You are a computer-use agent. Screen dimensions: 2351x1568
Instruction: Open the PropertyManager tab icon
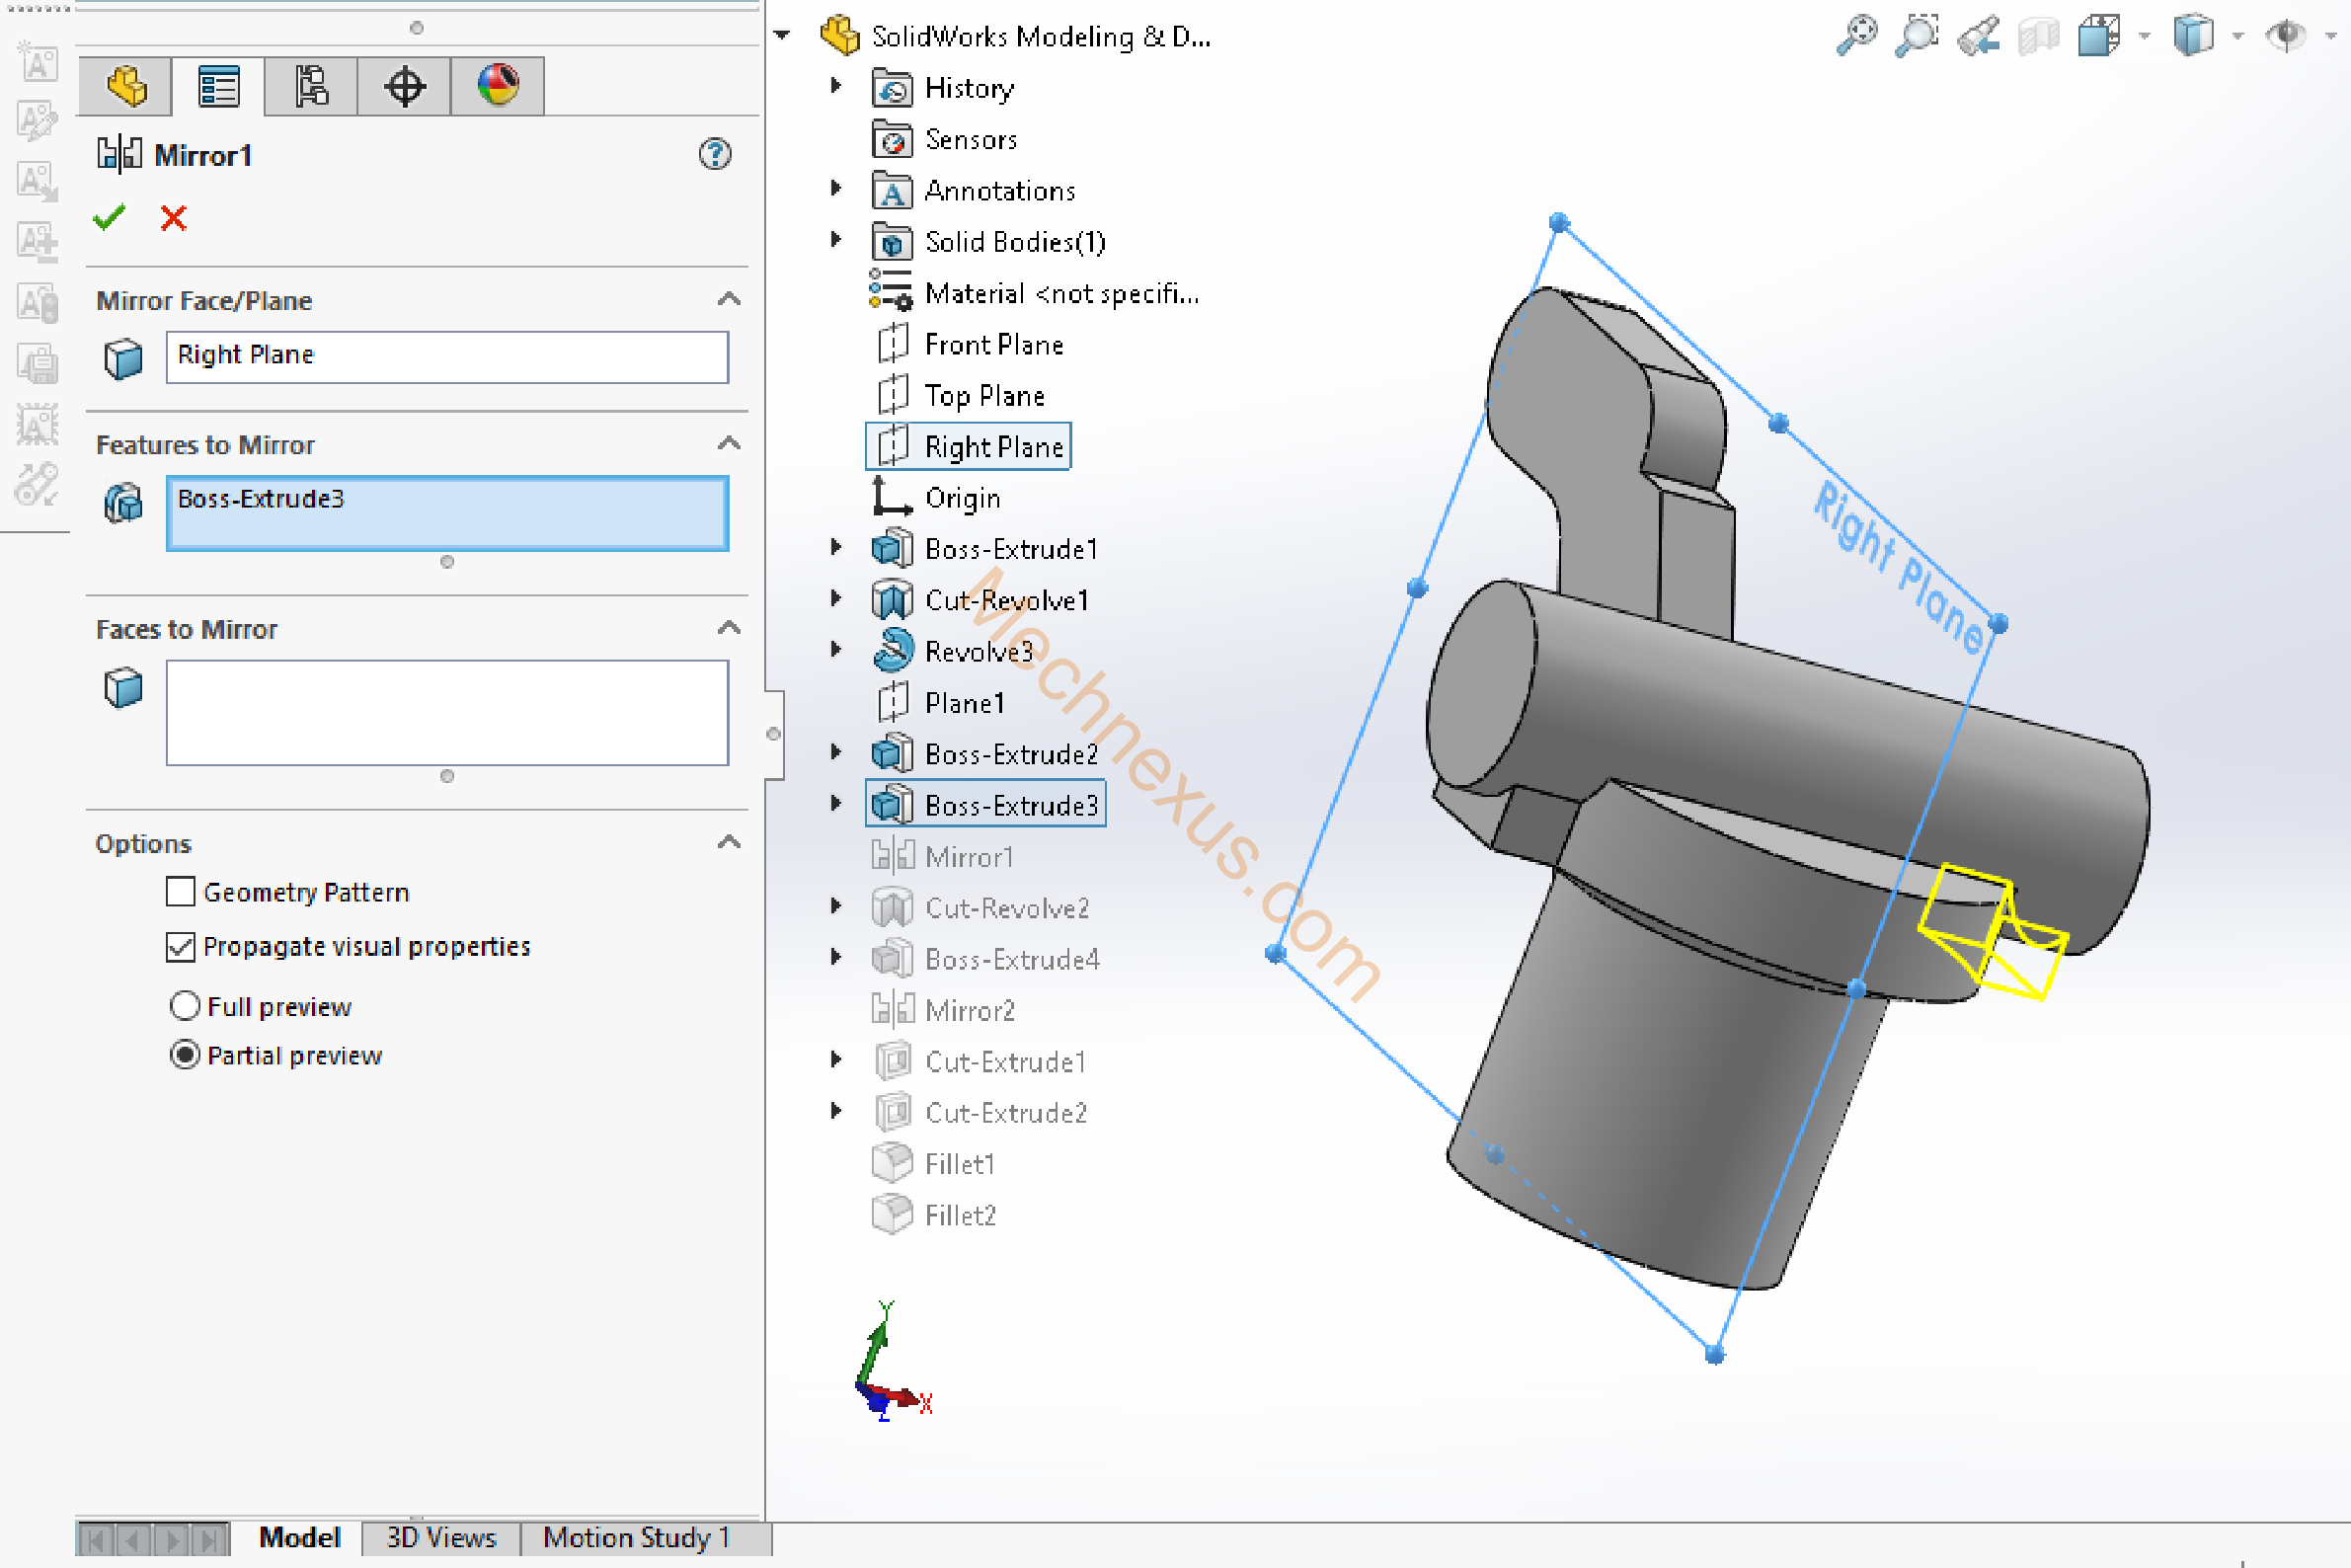[218, 87]
